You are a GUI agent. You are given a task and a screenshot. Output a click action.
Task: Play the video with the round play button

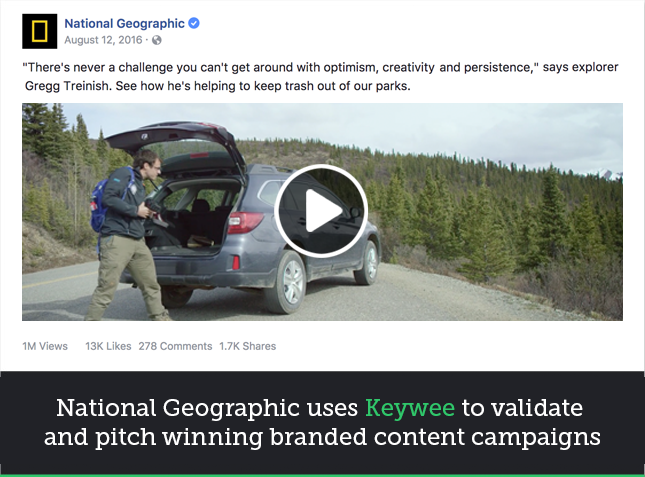tap(321, 211)
